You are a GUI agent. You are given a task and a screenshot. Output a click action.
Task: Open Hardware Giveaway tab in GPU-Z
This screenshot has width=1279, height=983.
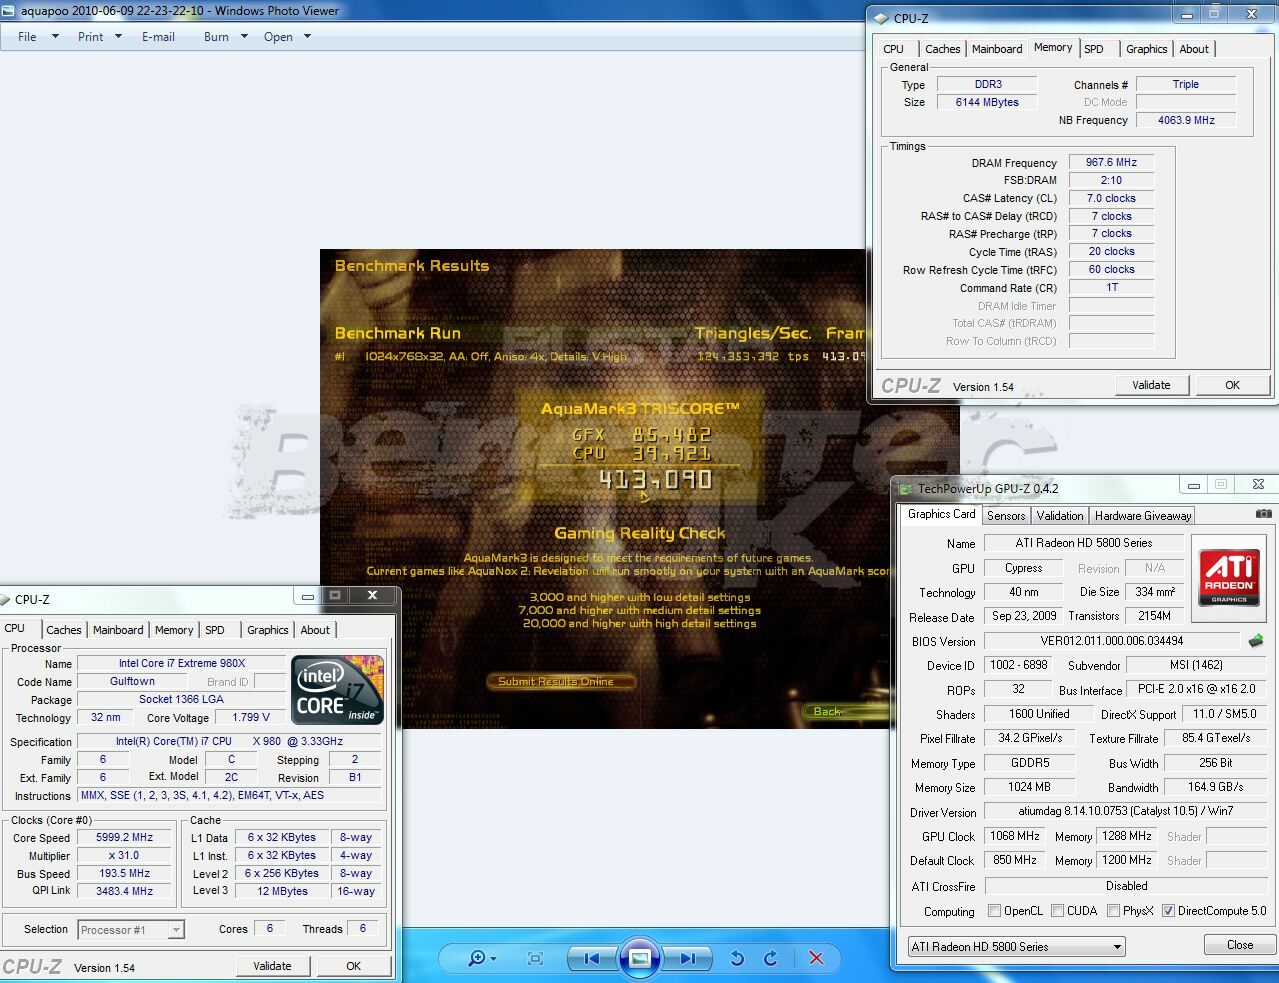click(1143, 516)
